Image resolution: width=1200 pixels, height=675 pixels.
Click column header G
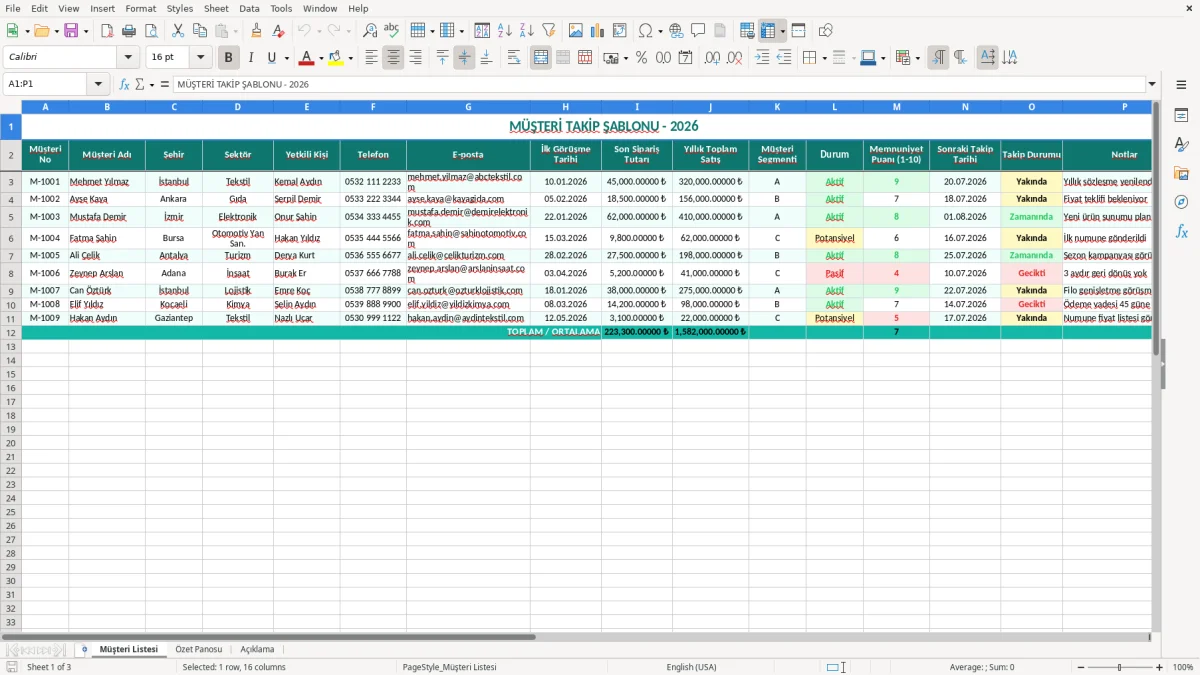pos(468,106)
